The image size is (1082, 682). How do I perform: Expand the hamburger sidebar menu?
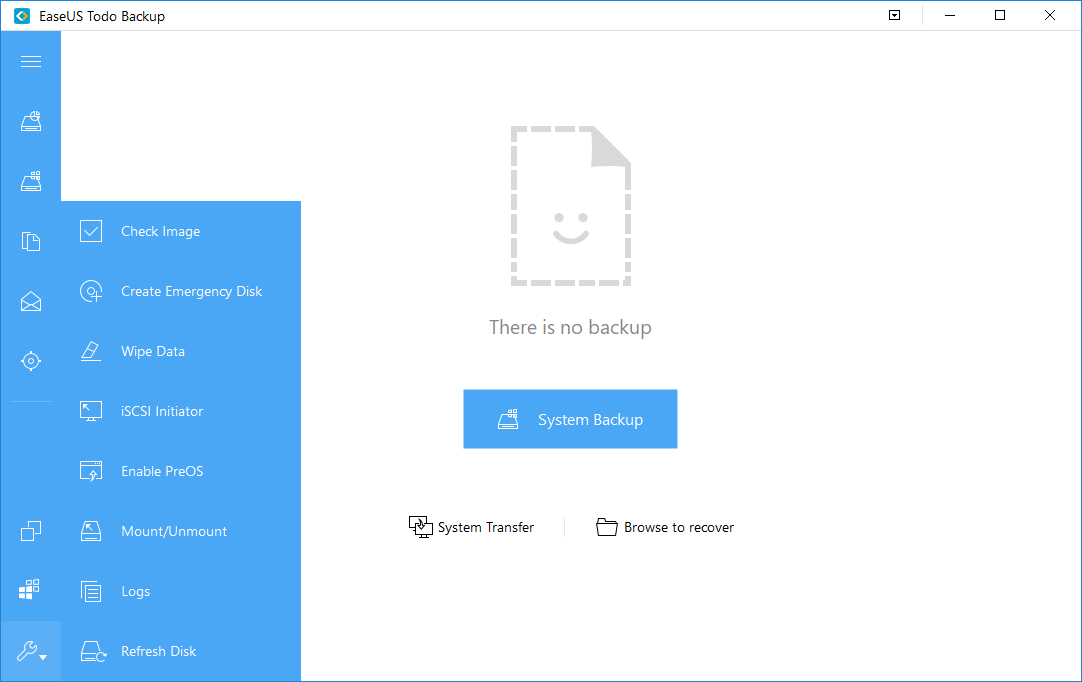31,61
